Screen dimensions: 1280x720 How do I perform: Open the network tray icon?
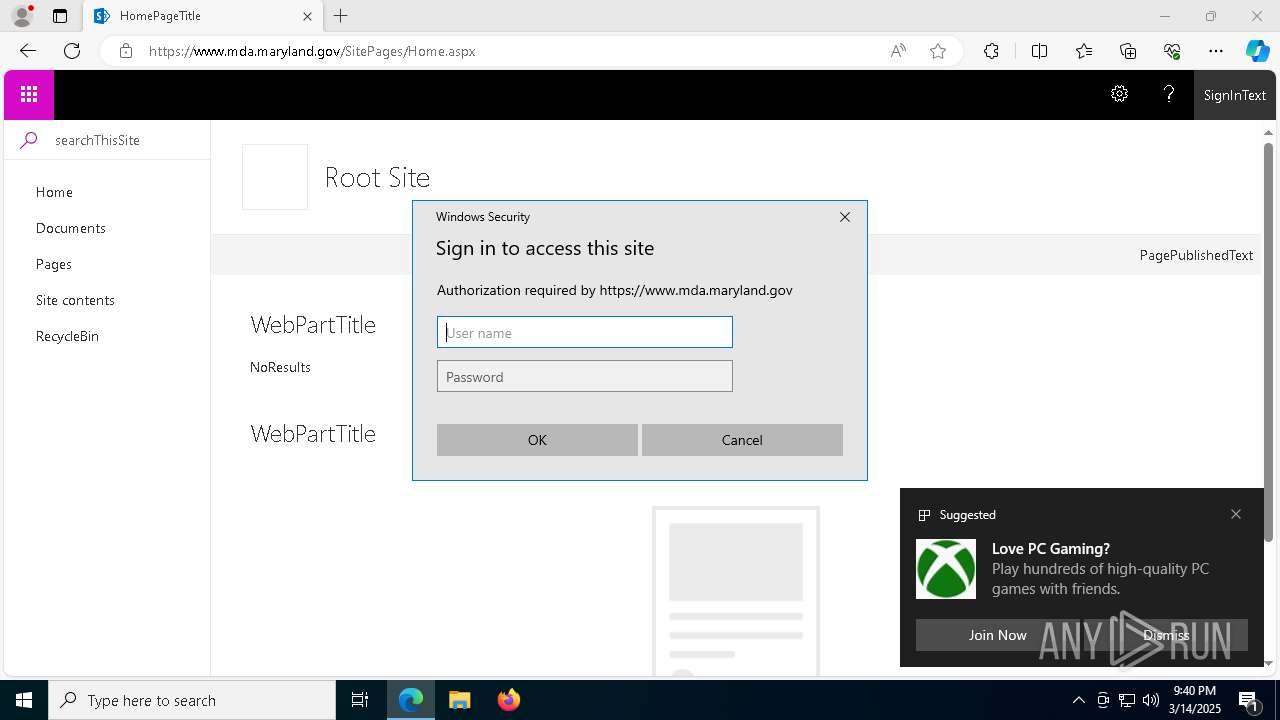[x=1127, y=700]
